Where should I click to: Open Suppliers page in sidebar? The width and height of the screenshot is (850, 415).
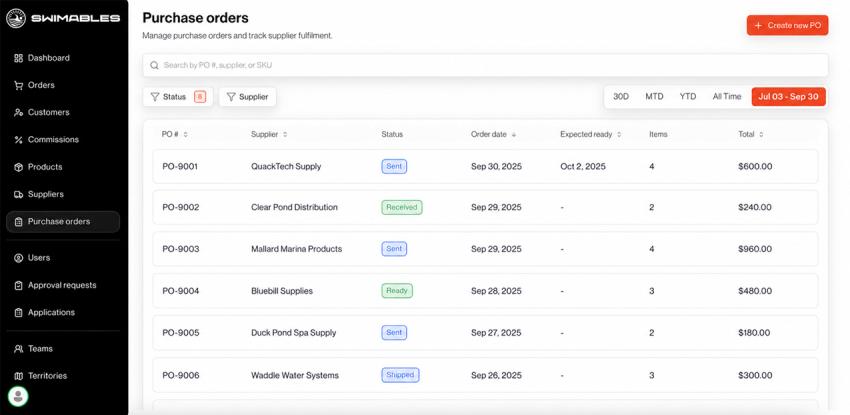point(63,194)
